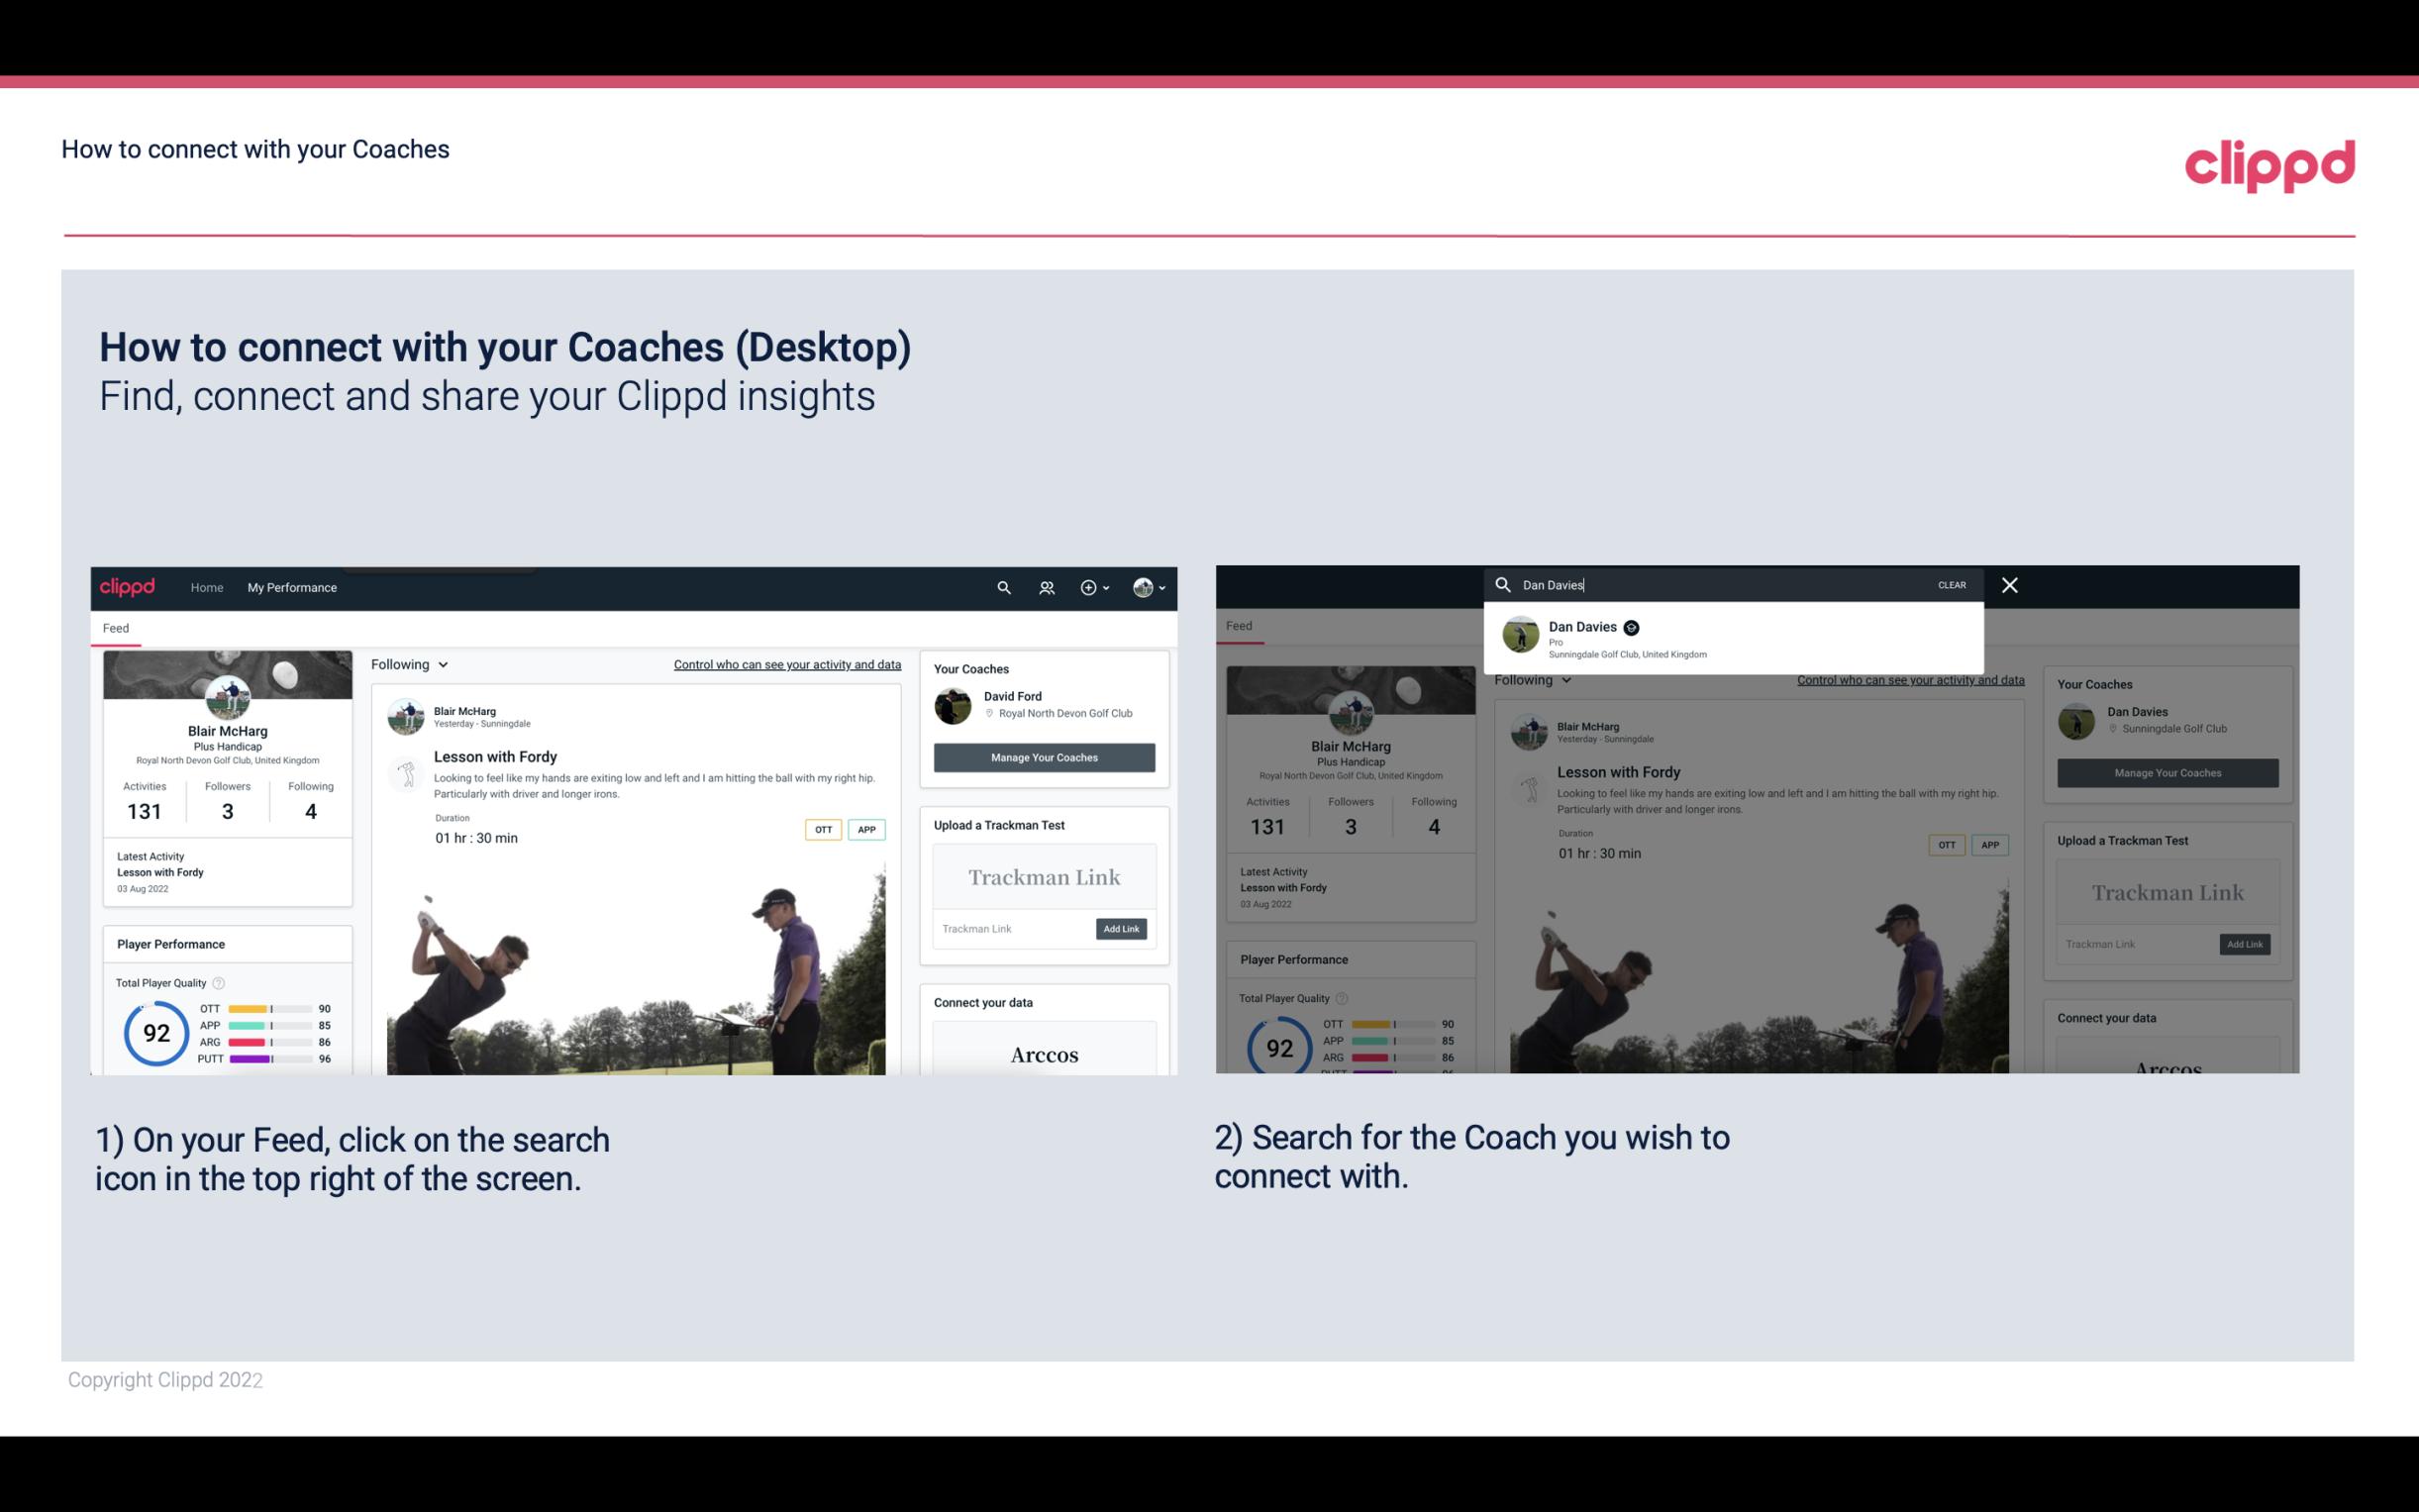Viewport: 2419px width, 1512px height.
Task: Click the Manage Your Coaches button
Action: [x=1042, y=756]
